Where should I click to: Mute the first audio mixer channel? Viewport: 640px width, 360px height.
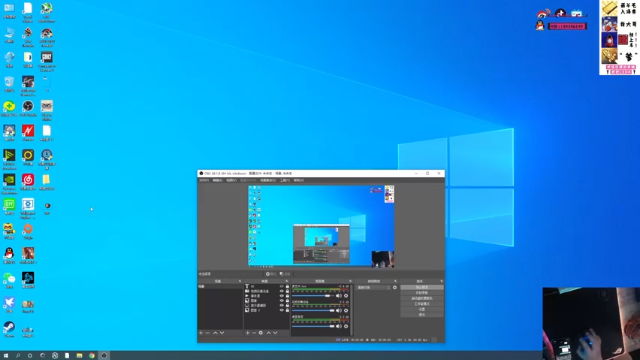(x=338, y=296)
